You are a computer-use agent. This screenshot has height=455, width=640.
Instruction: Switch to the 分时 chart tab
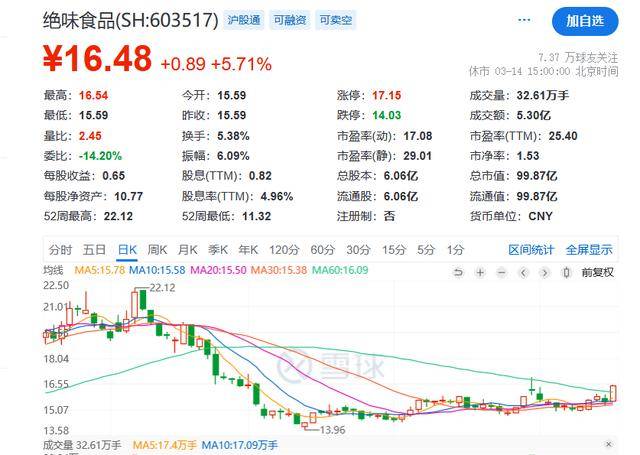pos(60,249)
